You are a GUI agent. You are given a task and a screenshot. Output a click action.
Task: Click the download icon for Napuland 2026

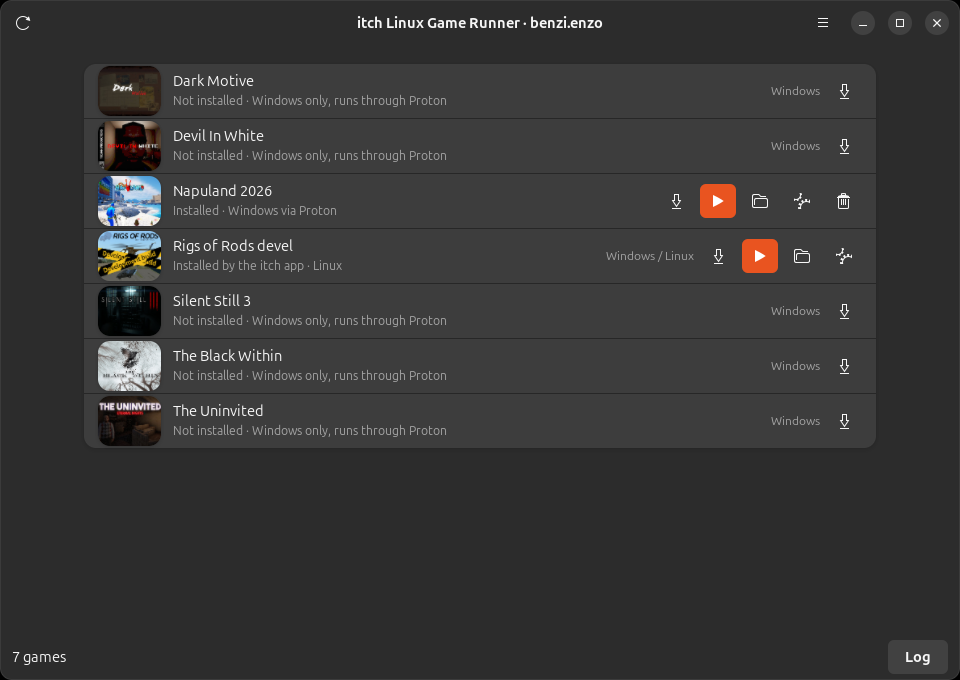pyautogui.click(x=677, y=201)
